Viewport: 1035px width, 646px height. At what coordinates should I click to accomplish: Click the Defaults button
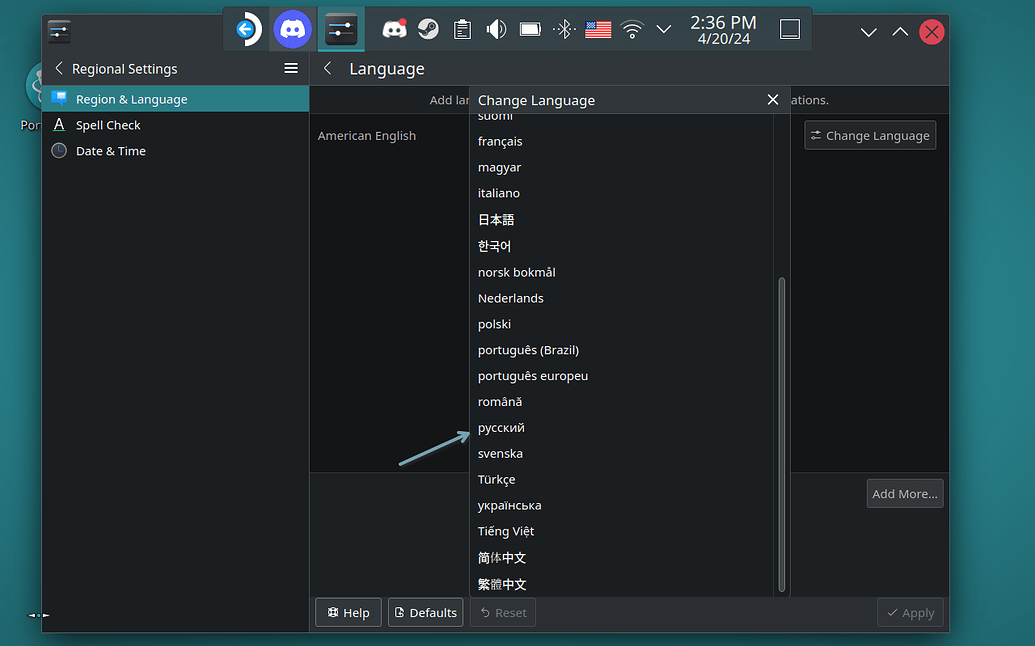[x=425, y=612]
